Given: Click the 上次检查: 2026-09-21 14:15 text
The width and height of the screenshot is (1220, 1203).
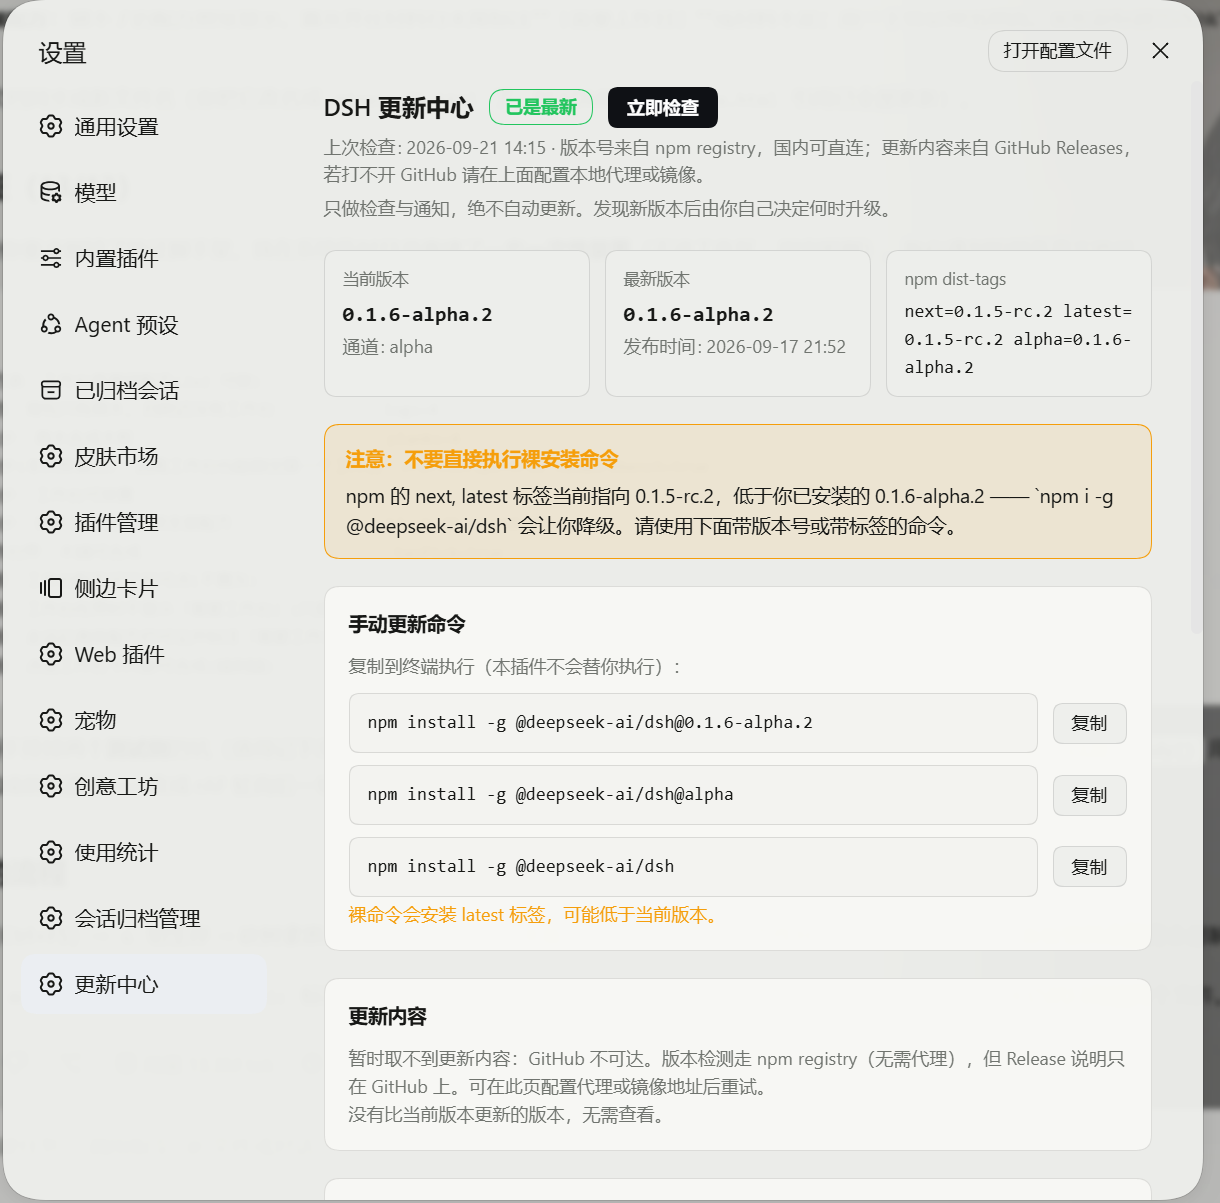Looking at the screenshot, I should click(x=435, y=148).
